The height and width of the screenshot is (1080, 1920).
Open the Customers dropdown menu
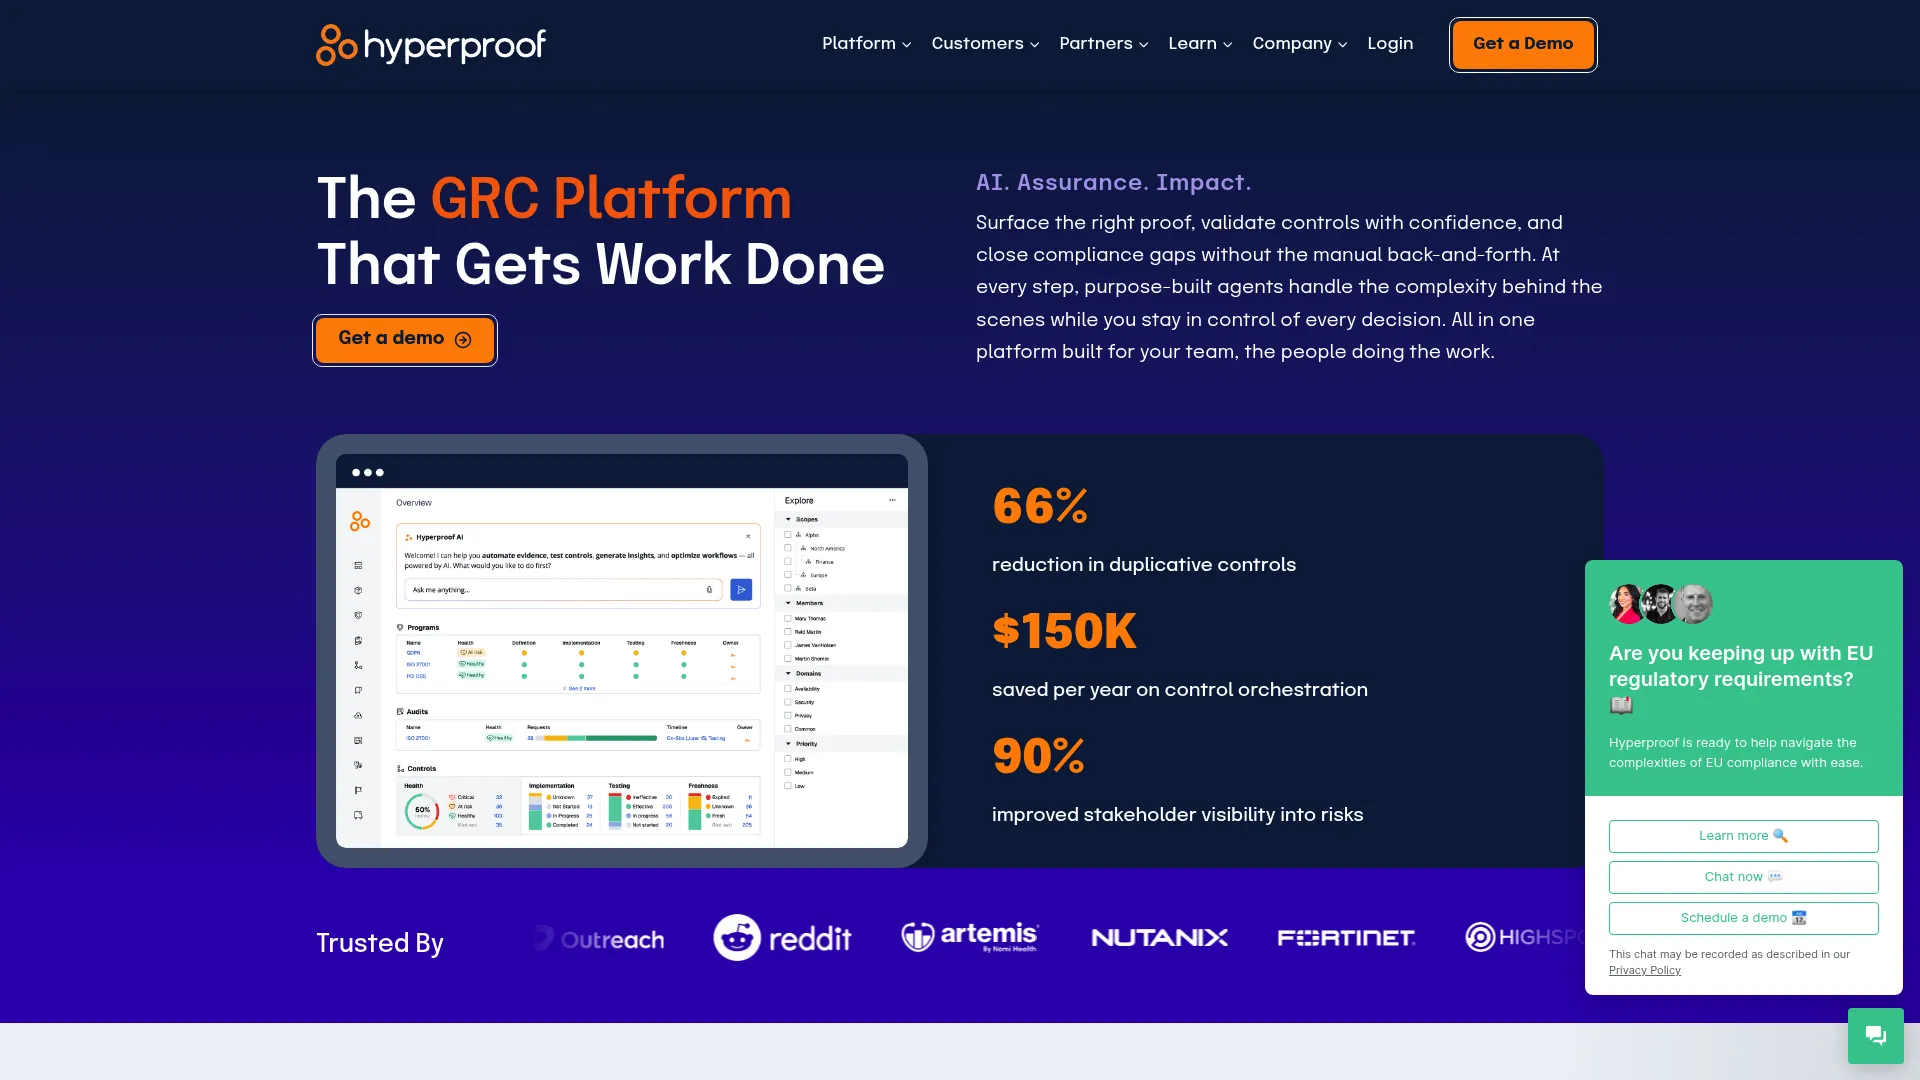click(x=985, y=44)
